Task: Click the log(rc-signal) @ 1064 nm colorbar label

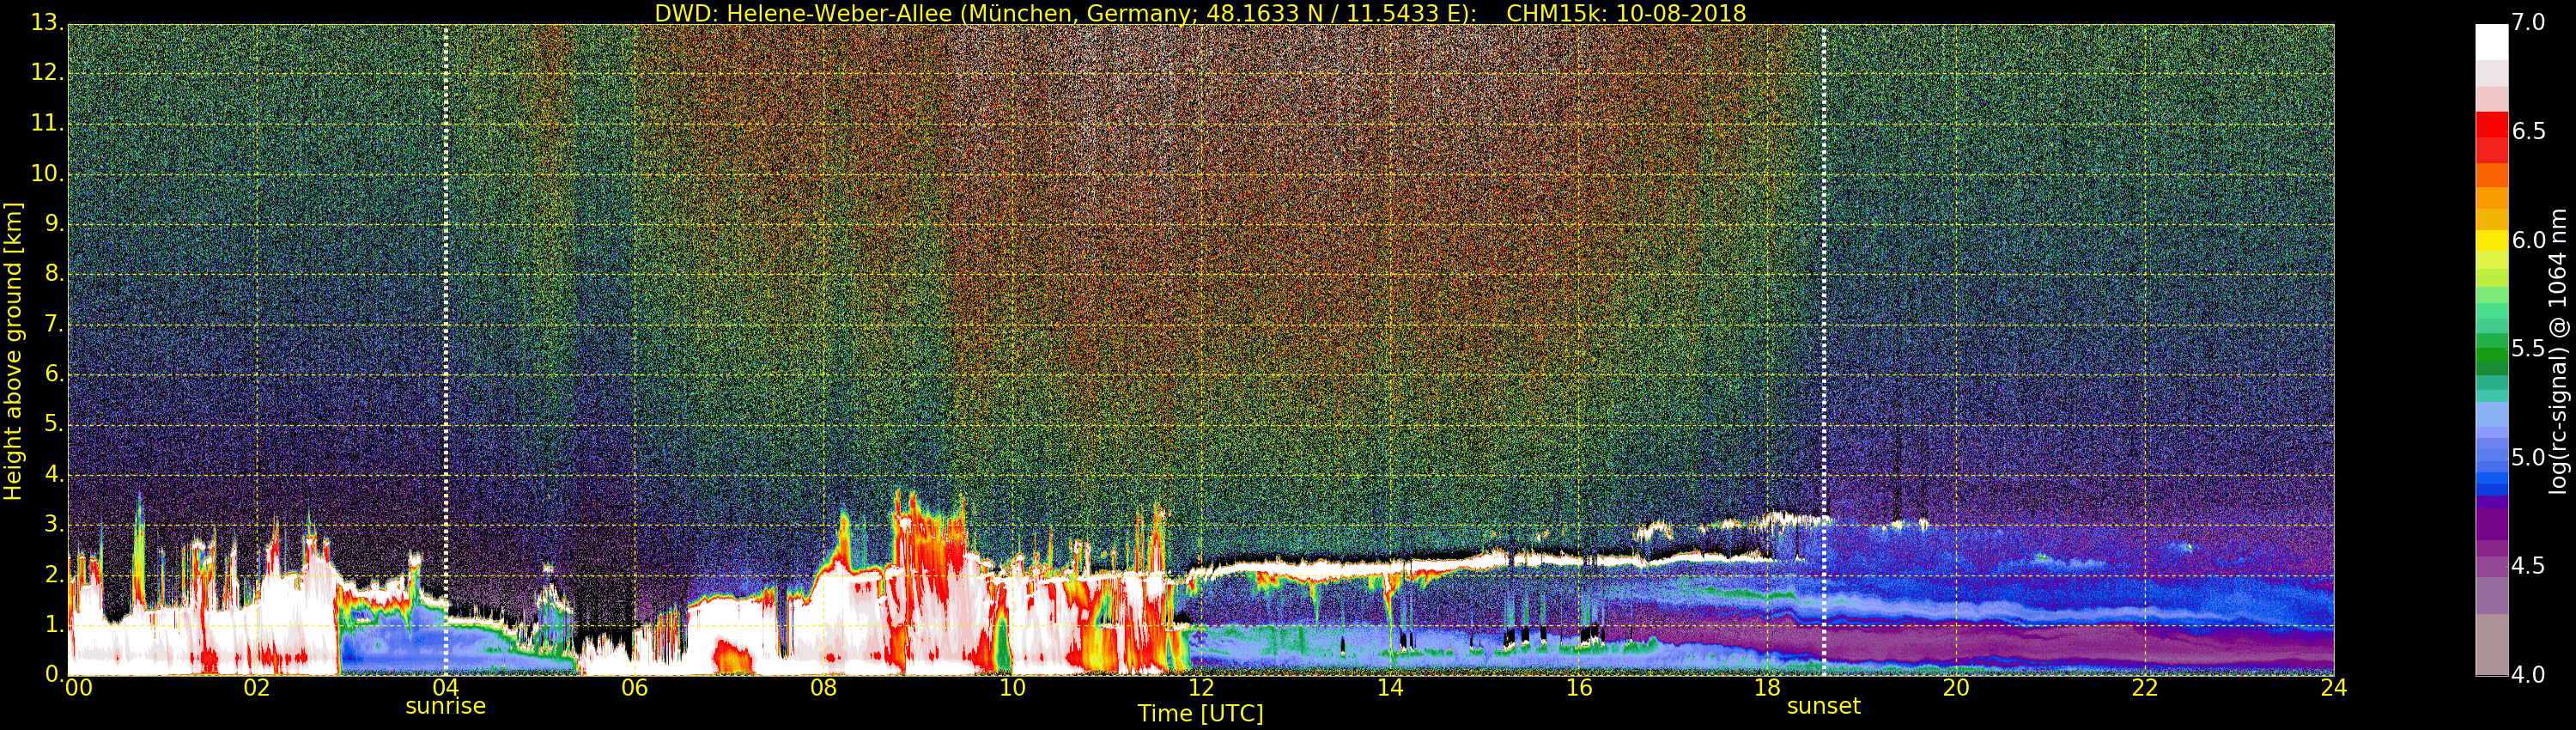Action: click(x=2557, y=350)
